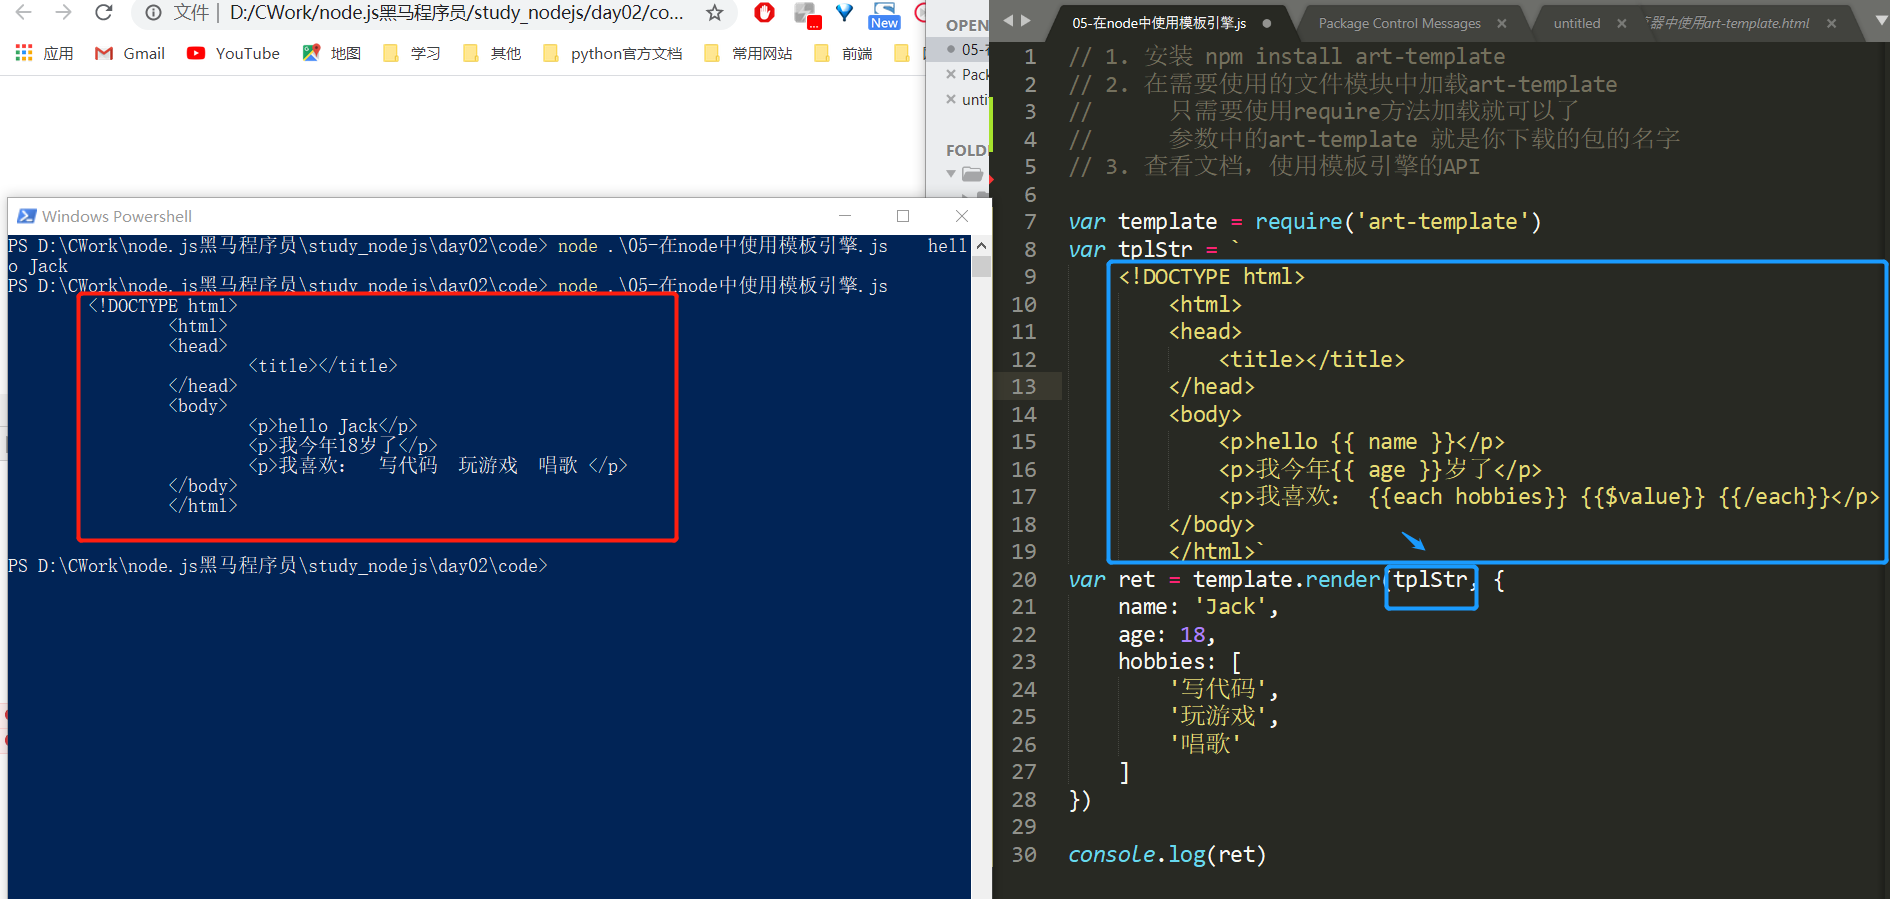Open the YouTube bookmark

point(233,53)
